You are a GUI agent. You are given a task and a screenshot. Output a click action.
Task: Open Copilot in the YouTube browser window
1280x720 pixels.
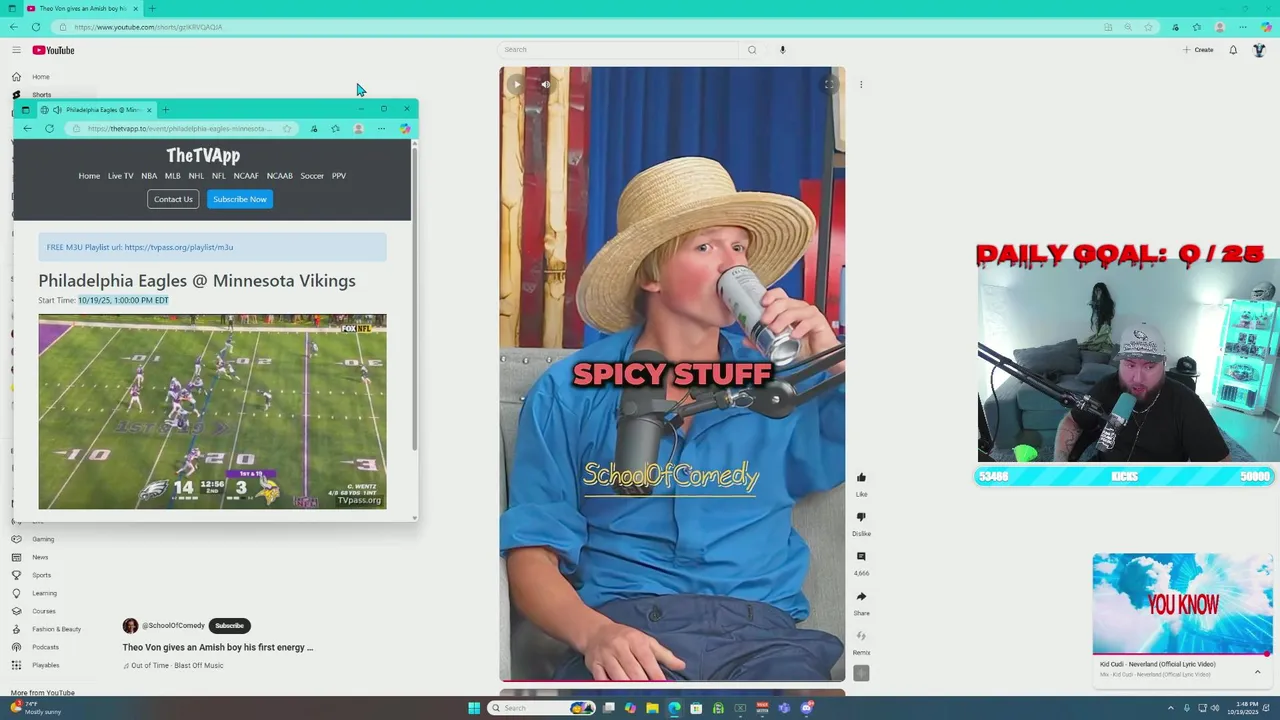point(1266,27)
